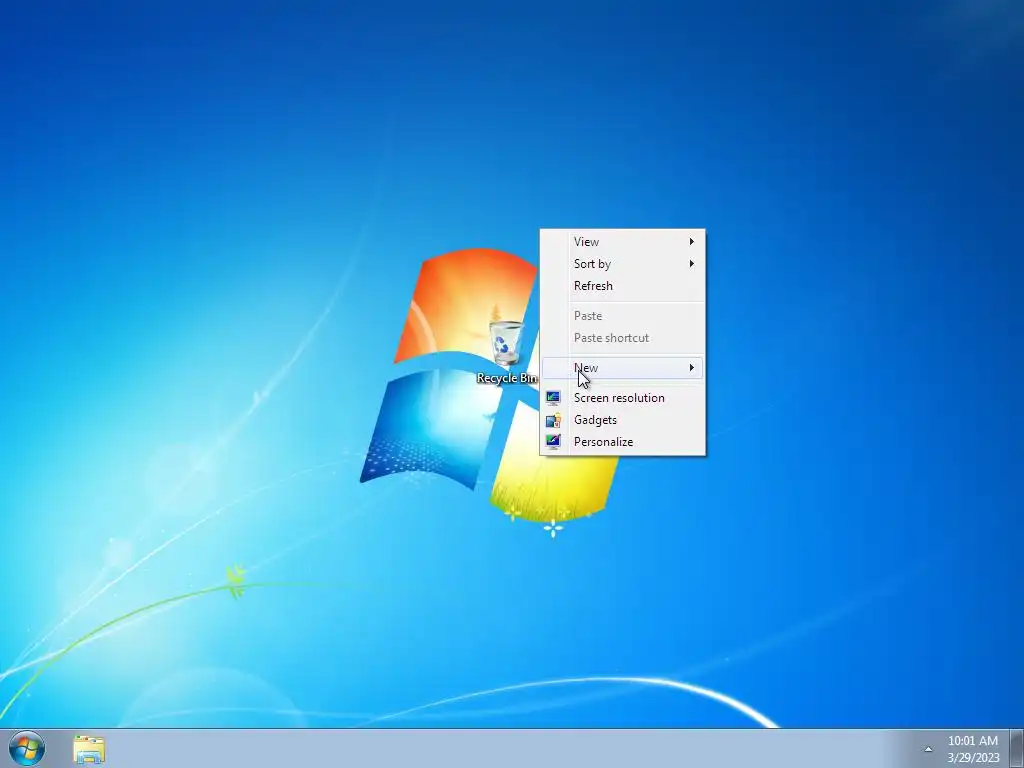
Task: Open the New context menu entry
Action: coord(622,368)
